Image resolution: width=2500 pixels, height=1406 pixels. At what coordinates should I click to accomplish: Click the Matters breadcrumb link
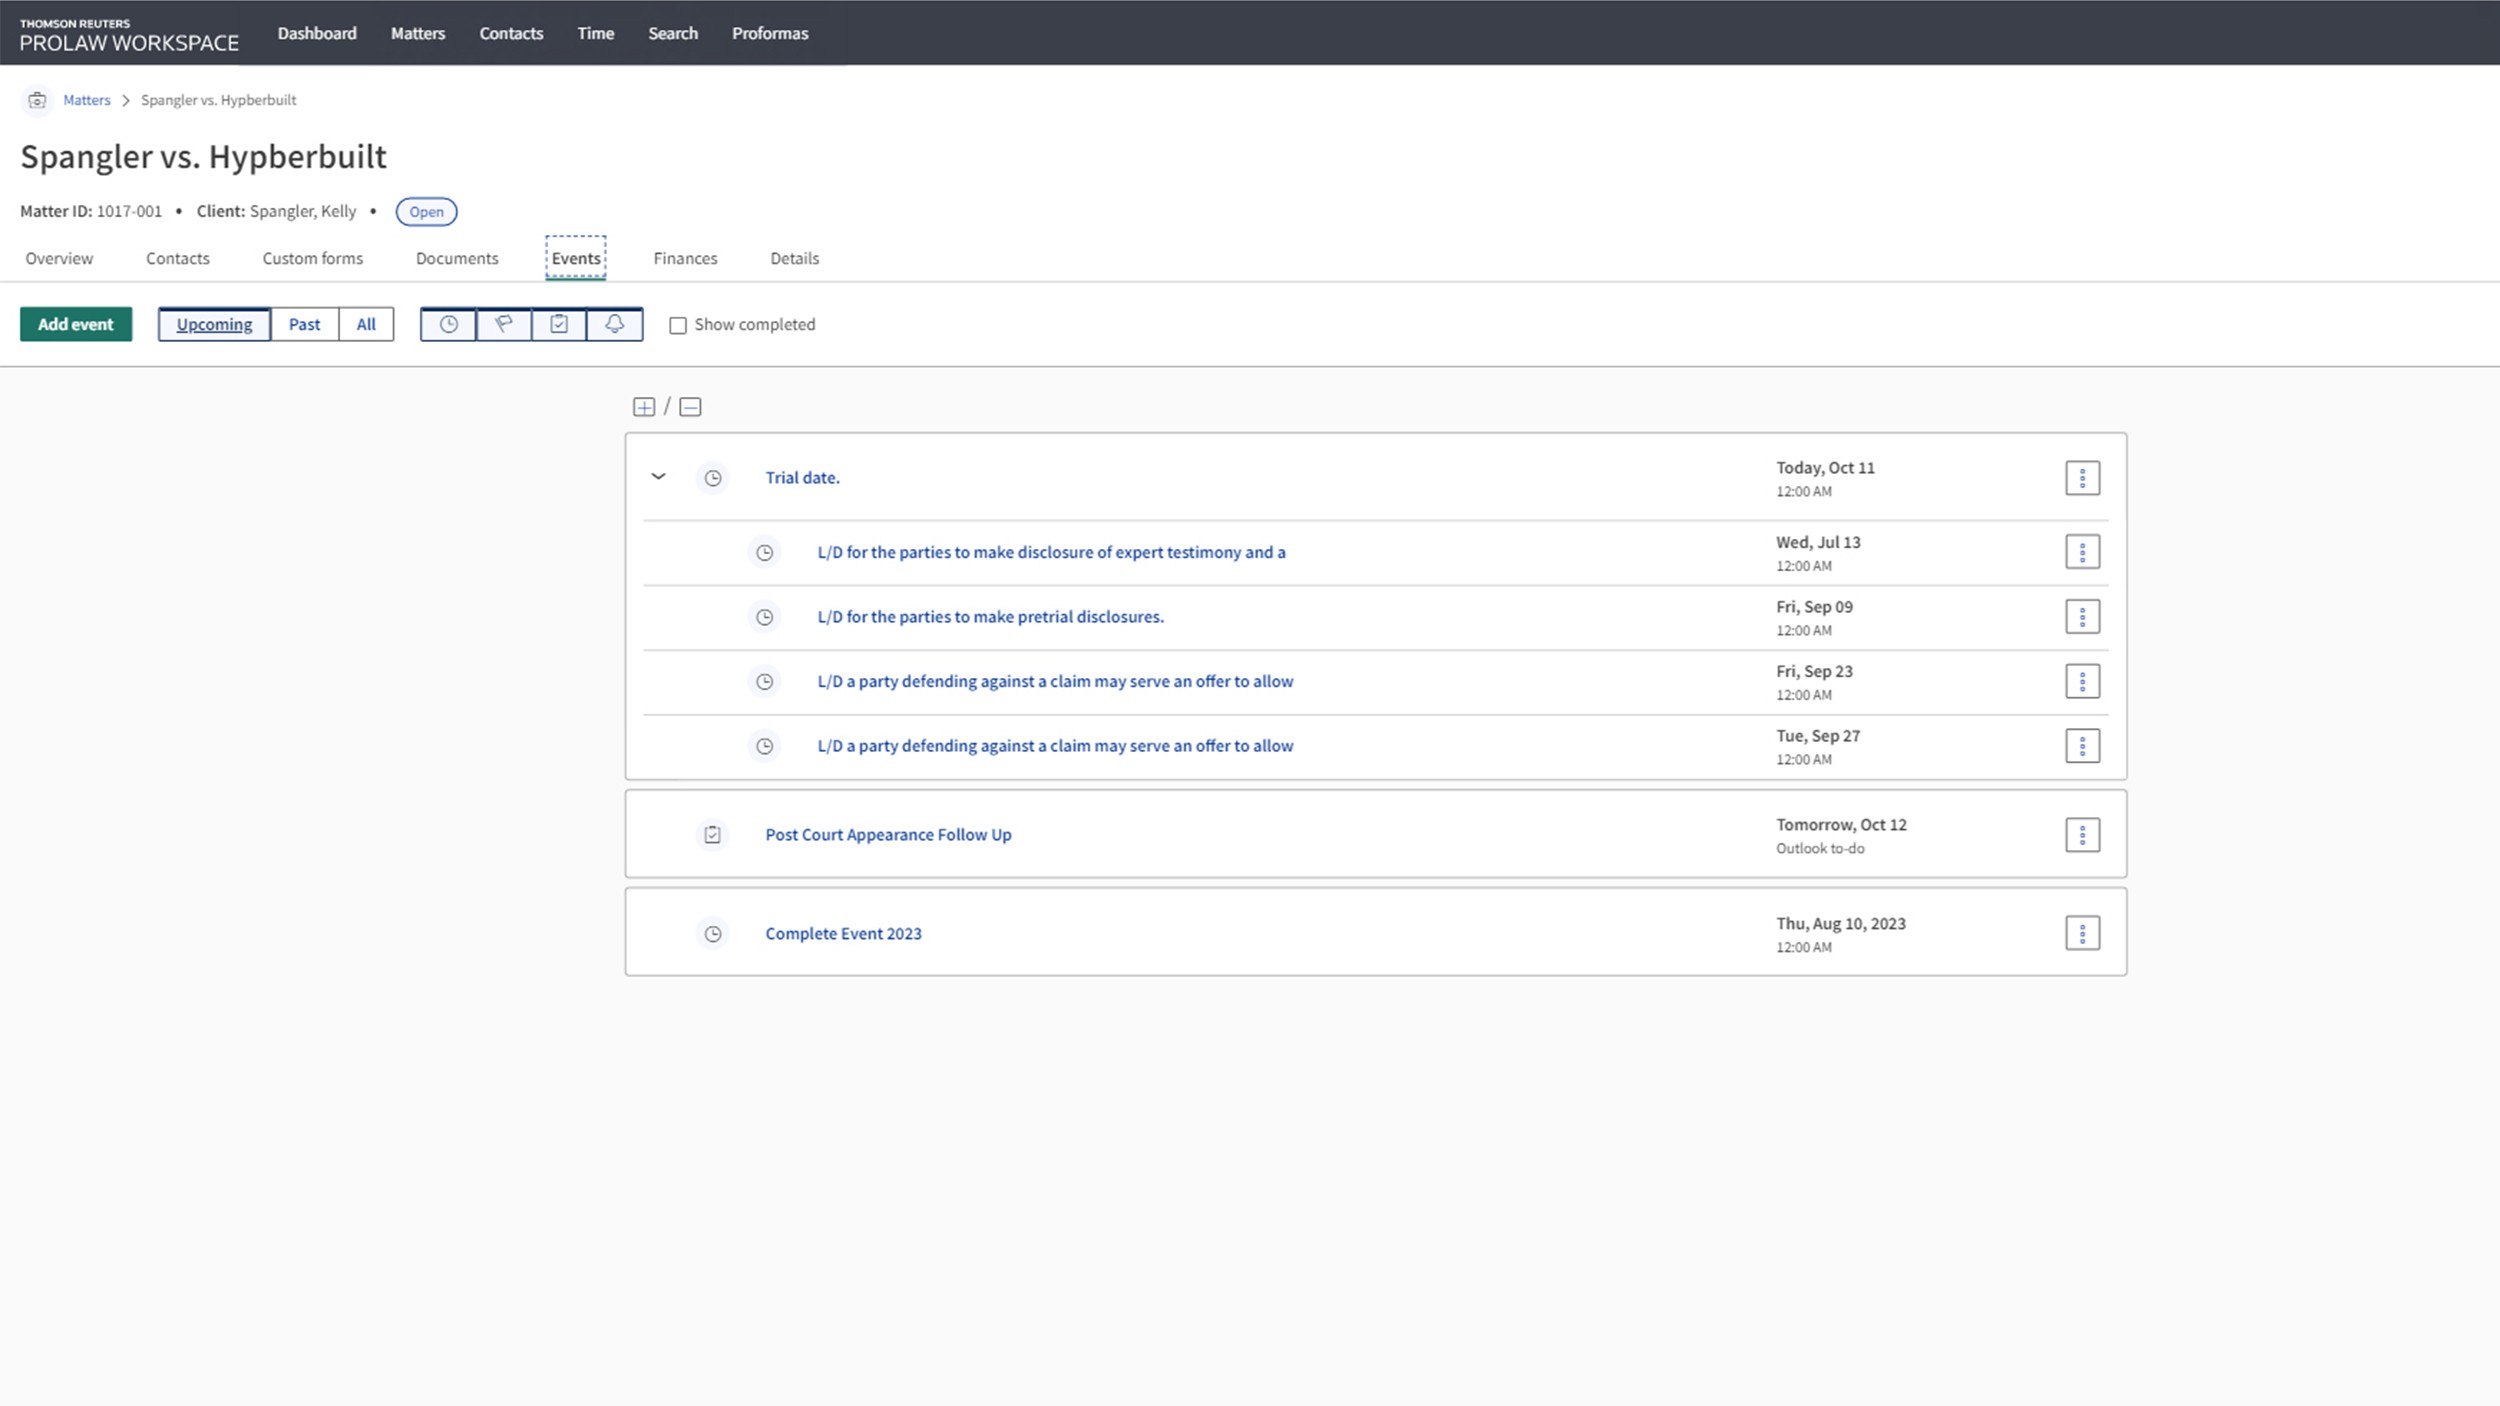(86, 100)
